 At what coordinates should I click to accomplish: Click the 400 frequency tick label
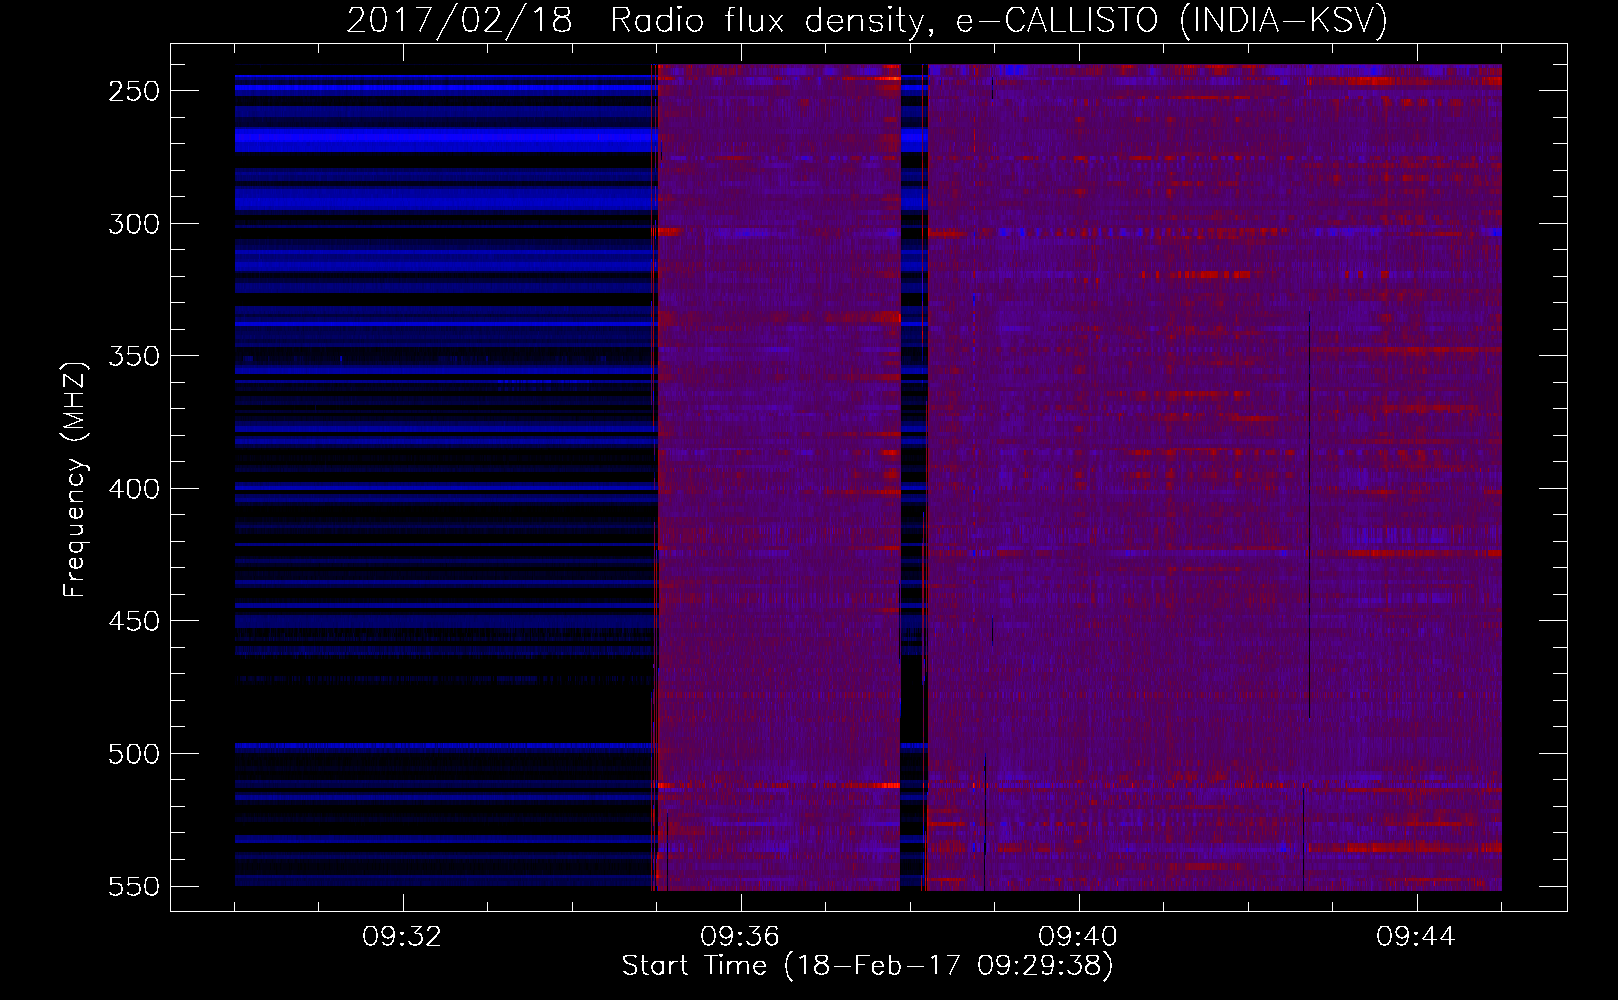pos(134,489)
